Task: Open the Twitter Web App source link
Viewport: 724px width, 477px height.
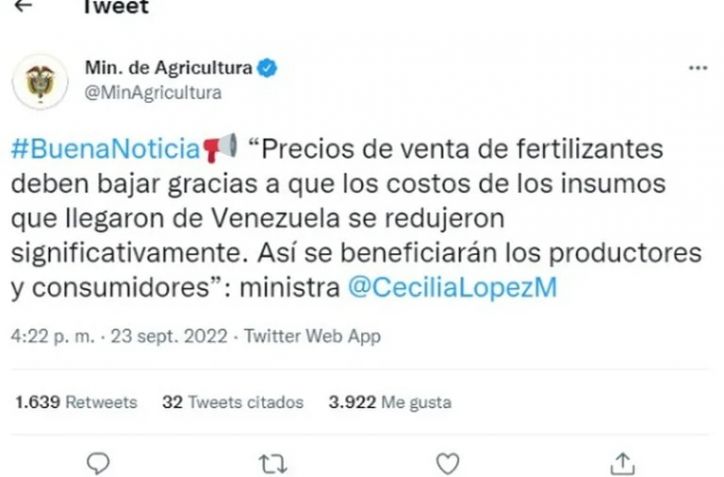Action: (313, 336)
